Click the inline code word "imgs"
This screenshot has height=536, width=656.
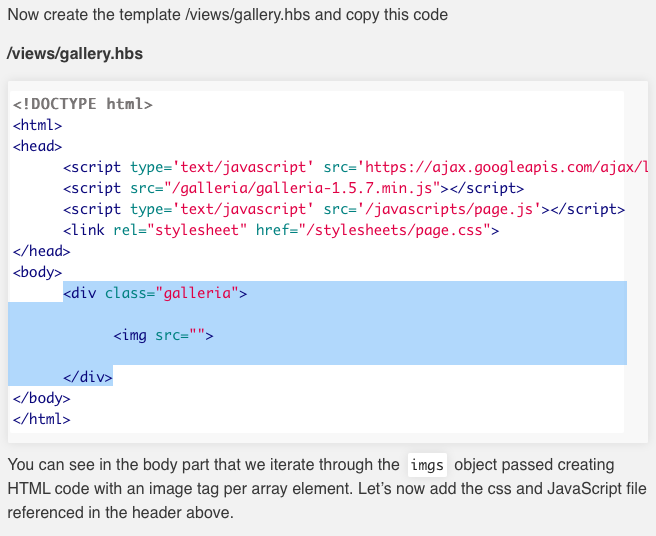point(427,465)
